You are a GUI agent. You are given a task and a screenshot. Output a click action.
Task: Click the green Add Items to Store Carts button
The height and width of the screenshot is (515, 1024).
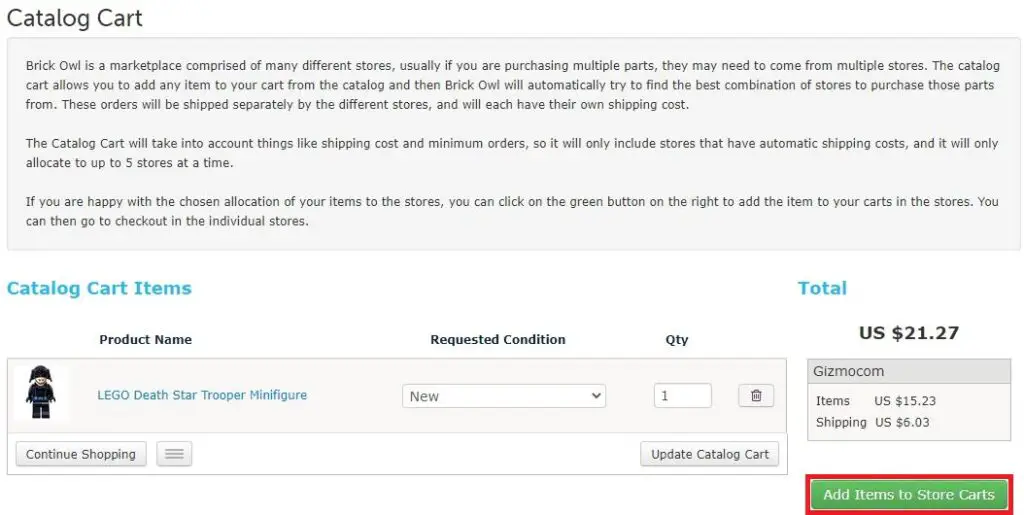[909, 495]
